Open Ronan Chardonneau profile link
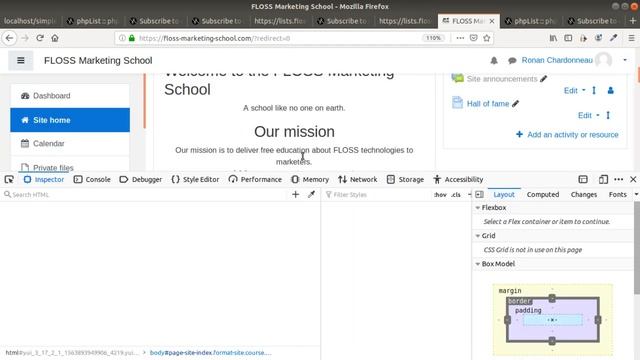 click(557, 60)
